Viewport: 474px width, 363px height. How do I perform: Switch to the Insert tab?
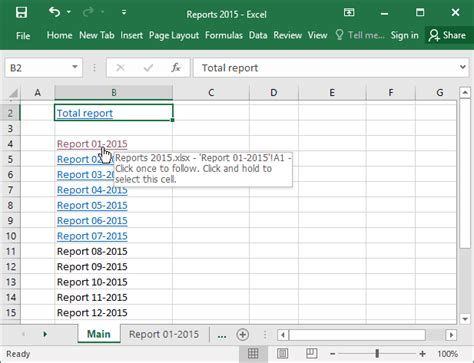point(131,35)
